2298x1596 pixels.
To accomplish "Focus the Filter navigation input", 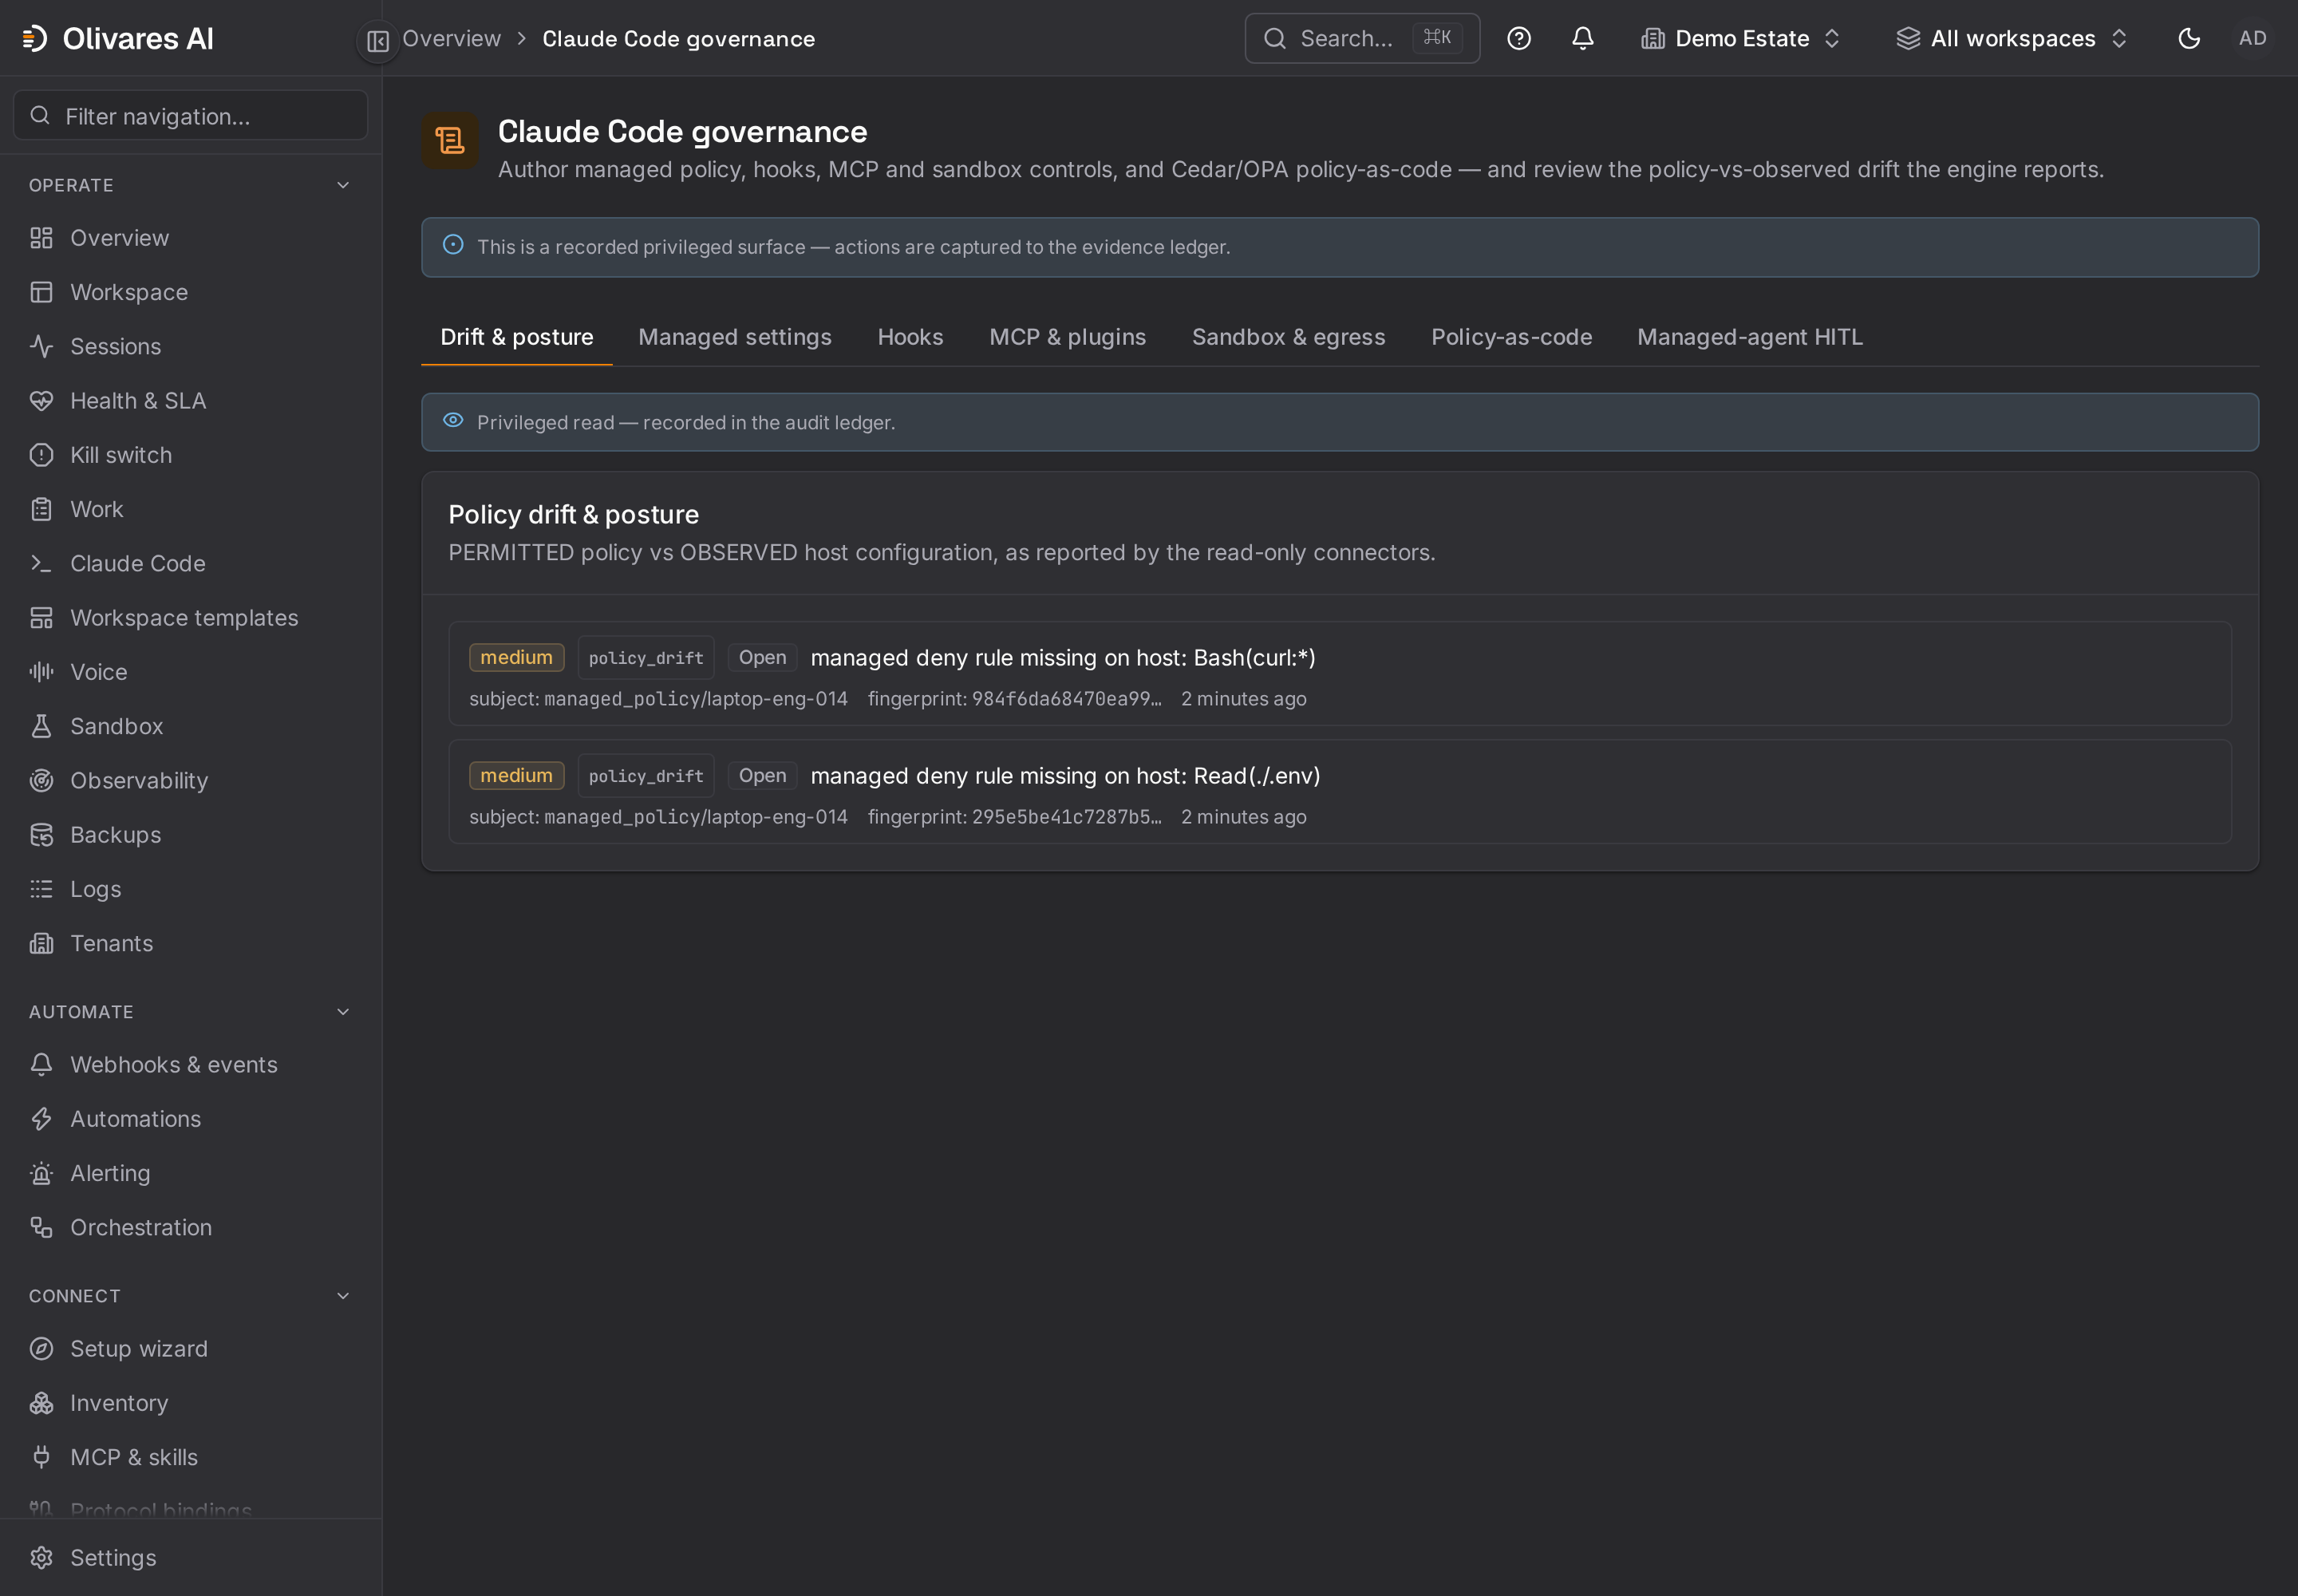I will [191, 116].
